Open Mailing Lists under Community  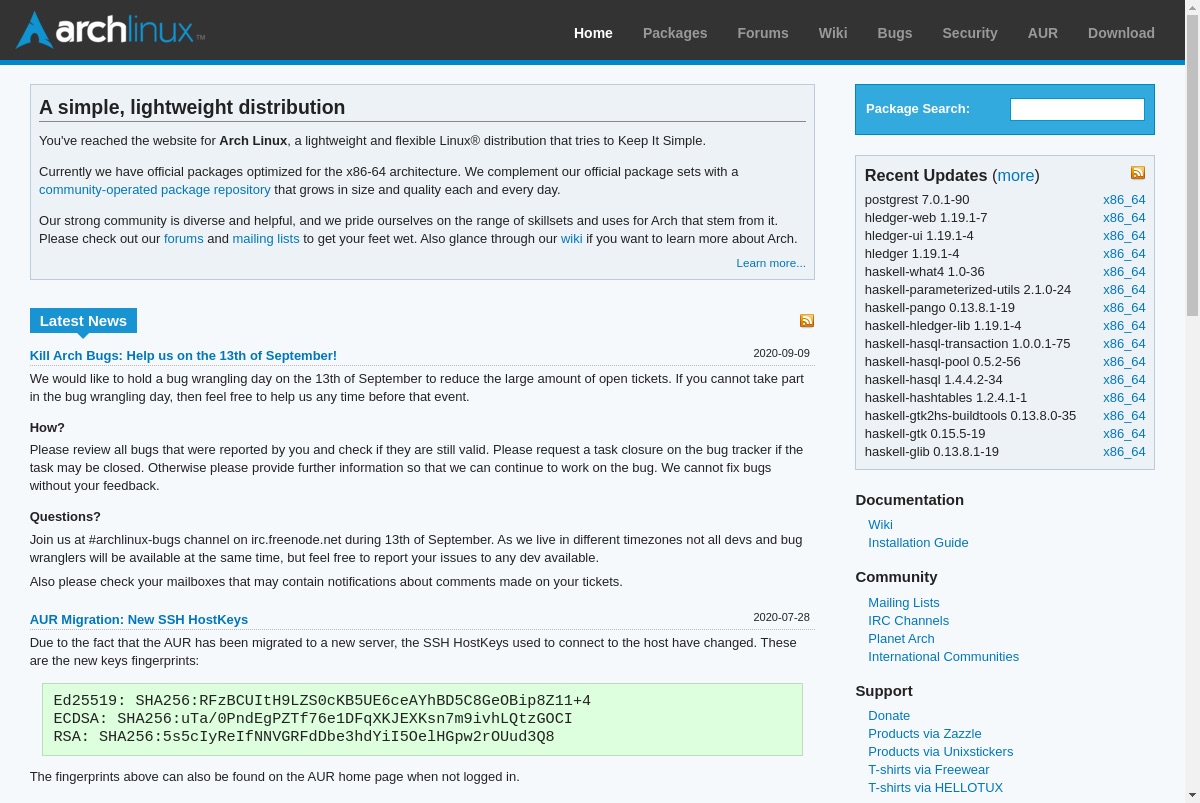click(904, 603)
